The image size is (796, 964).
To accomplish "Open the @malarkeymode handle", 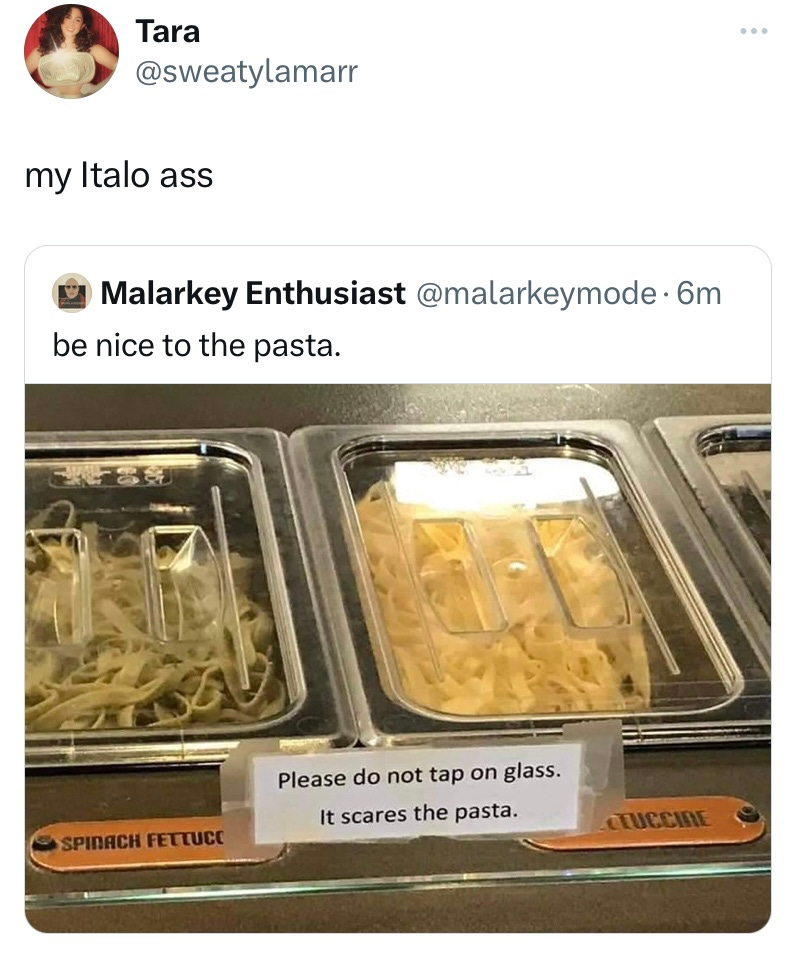I will point(537,293).
